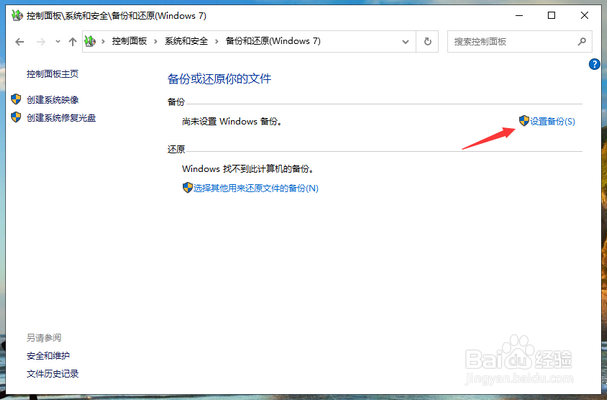Screen dimensions: 607x400
Task: Click the text Windows 找不到此计算机的备份。
Action: click(x=248, y=169)
